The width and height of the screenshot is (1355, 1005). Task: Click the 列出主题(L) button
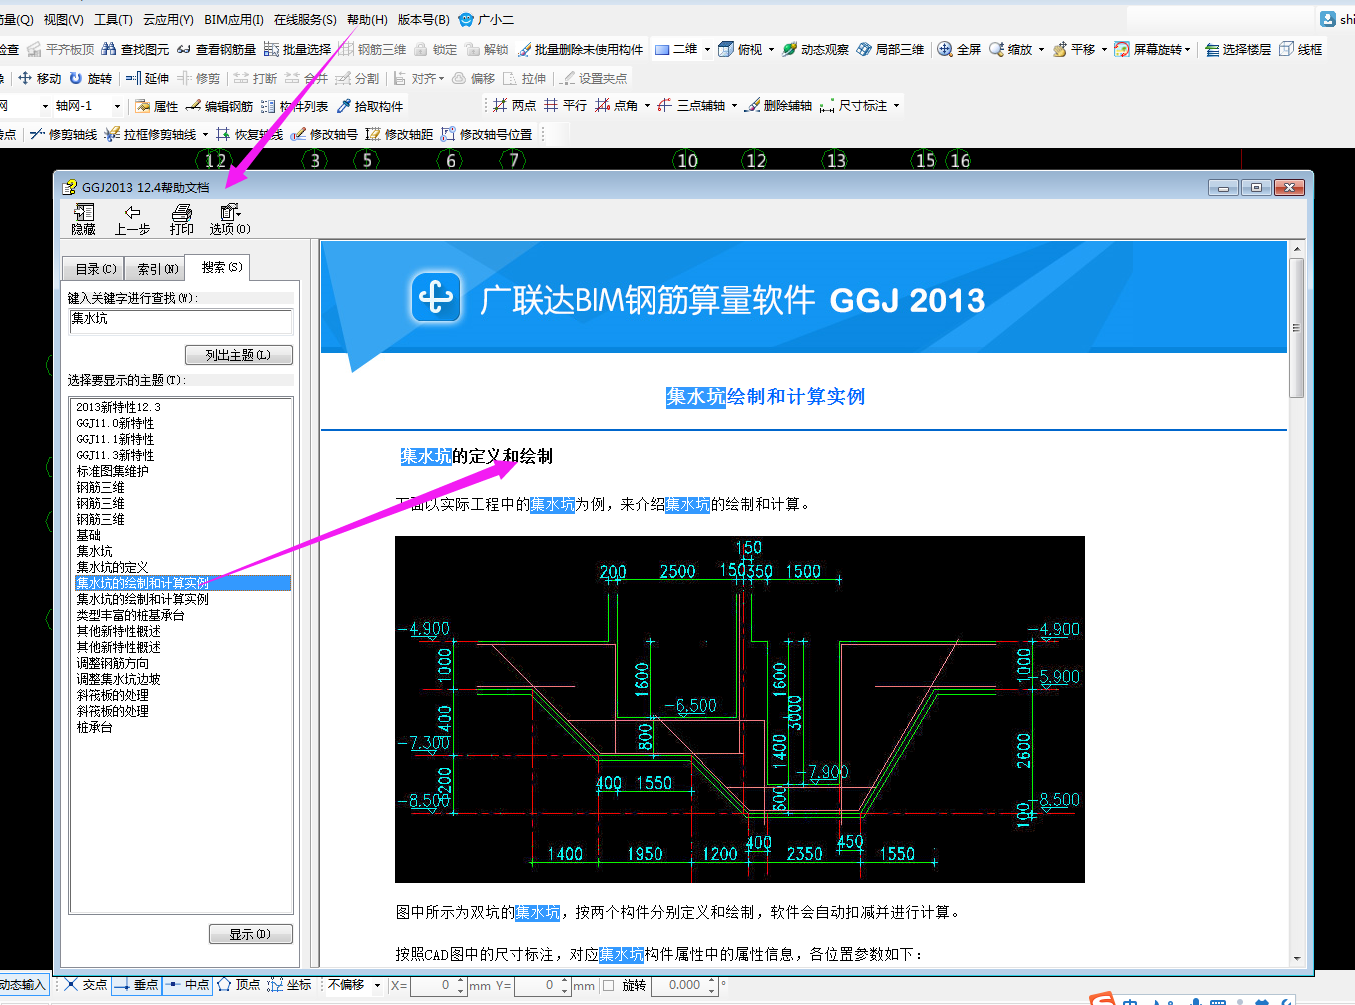[x=238, y=355]
